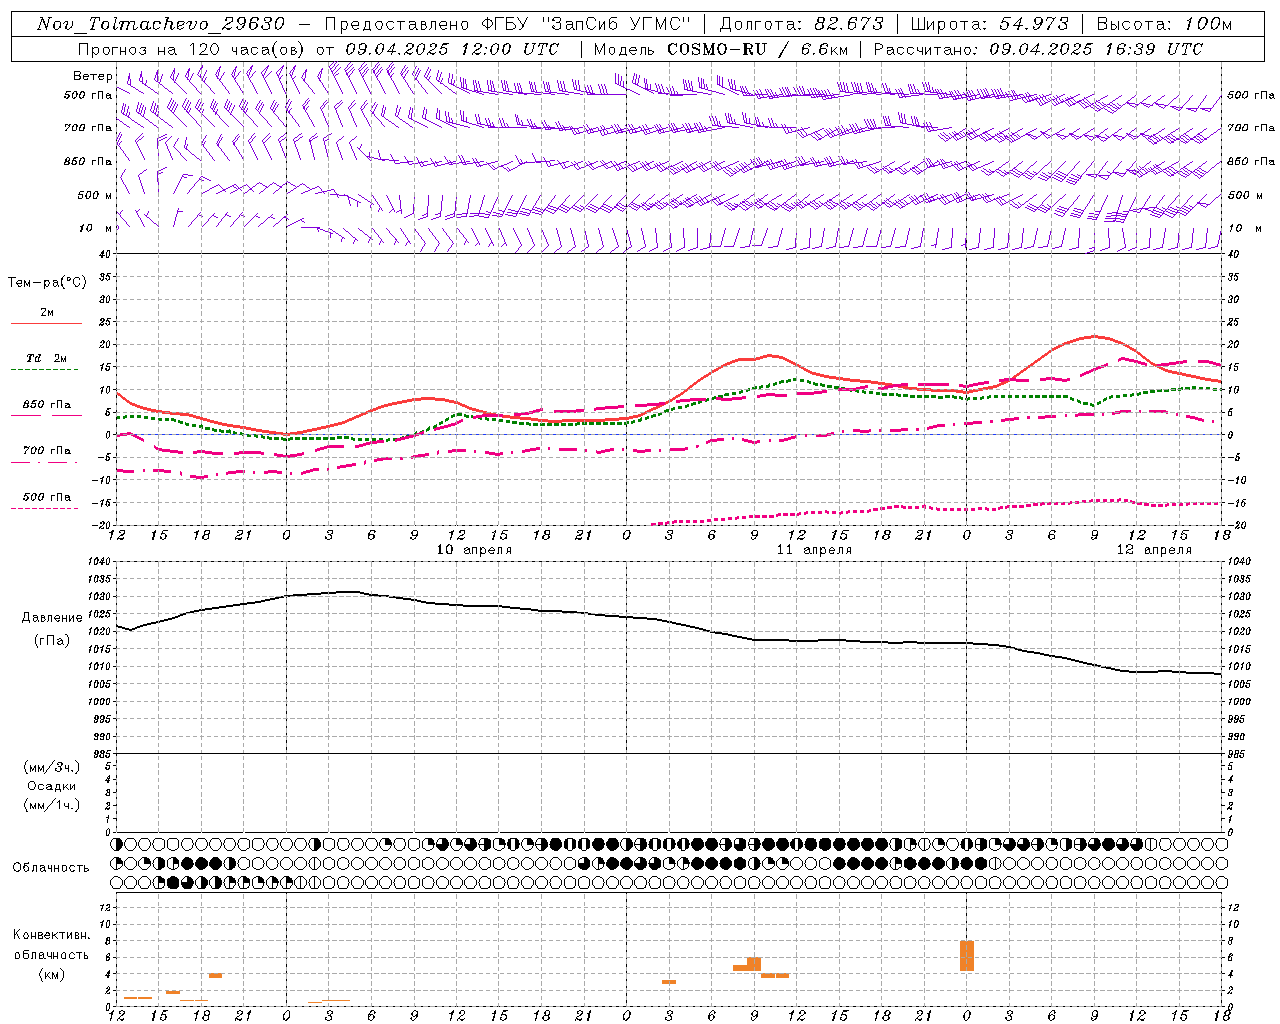Click the (мм/3ч.) precipitation unit label

pos(52,767)
